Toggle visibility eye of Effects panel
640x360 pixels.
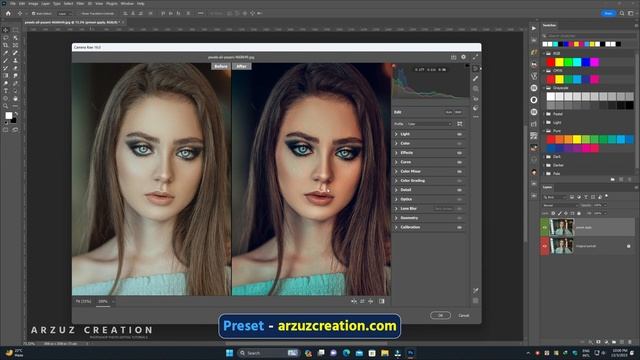pos(459,153)
